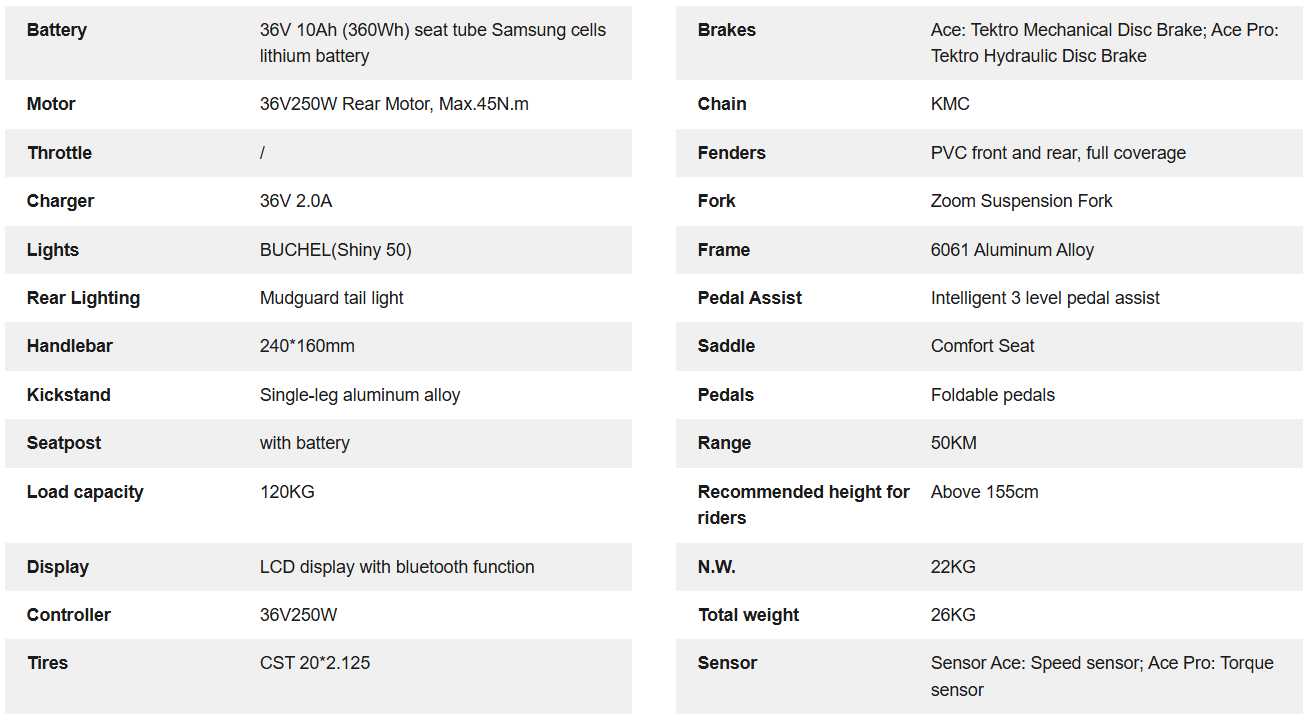Select the Total weight value 26KG

tap(953, 615)
